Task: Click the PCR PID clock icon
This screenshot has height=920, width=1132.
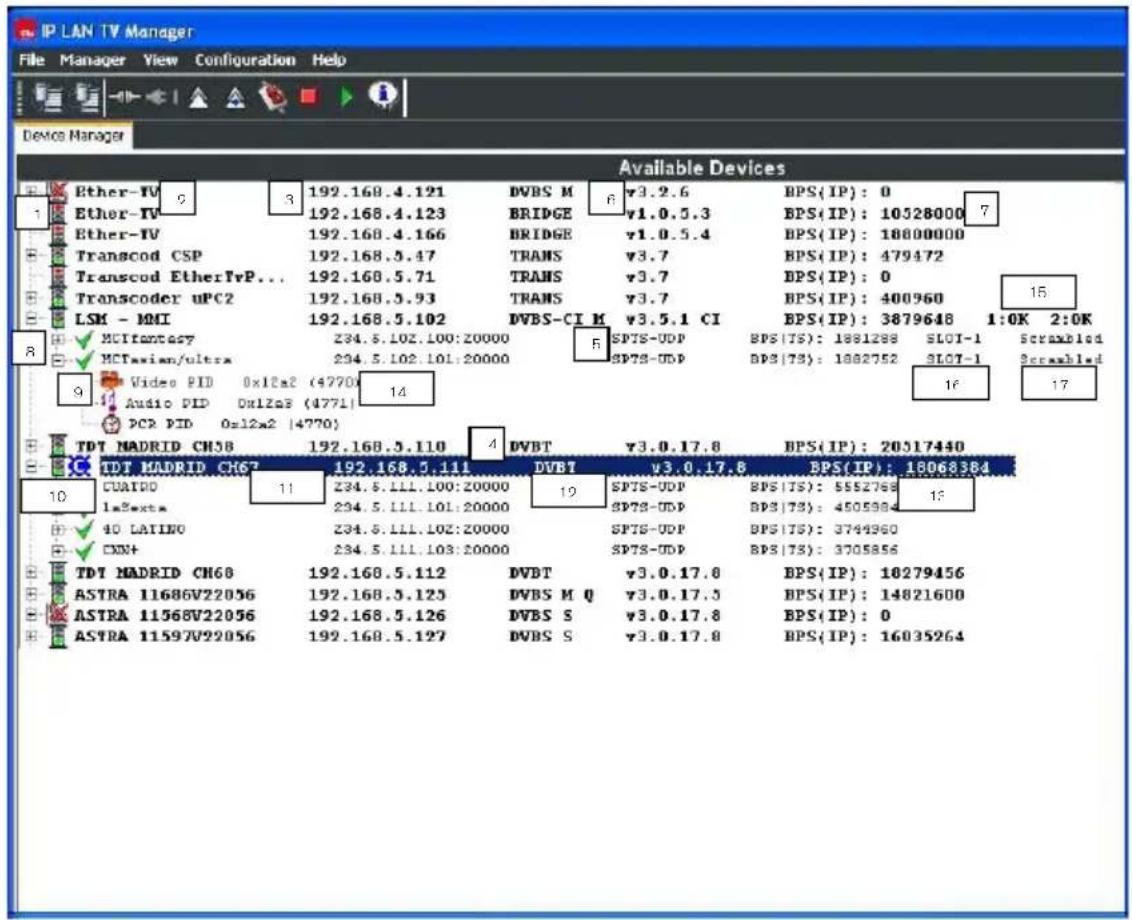Action: [x=111, y=424]
